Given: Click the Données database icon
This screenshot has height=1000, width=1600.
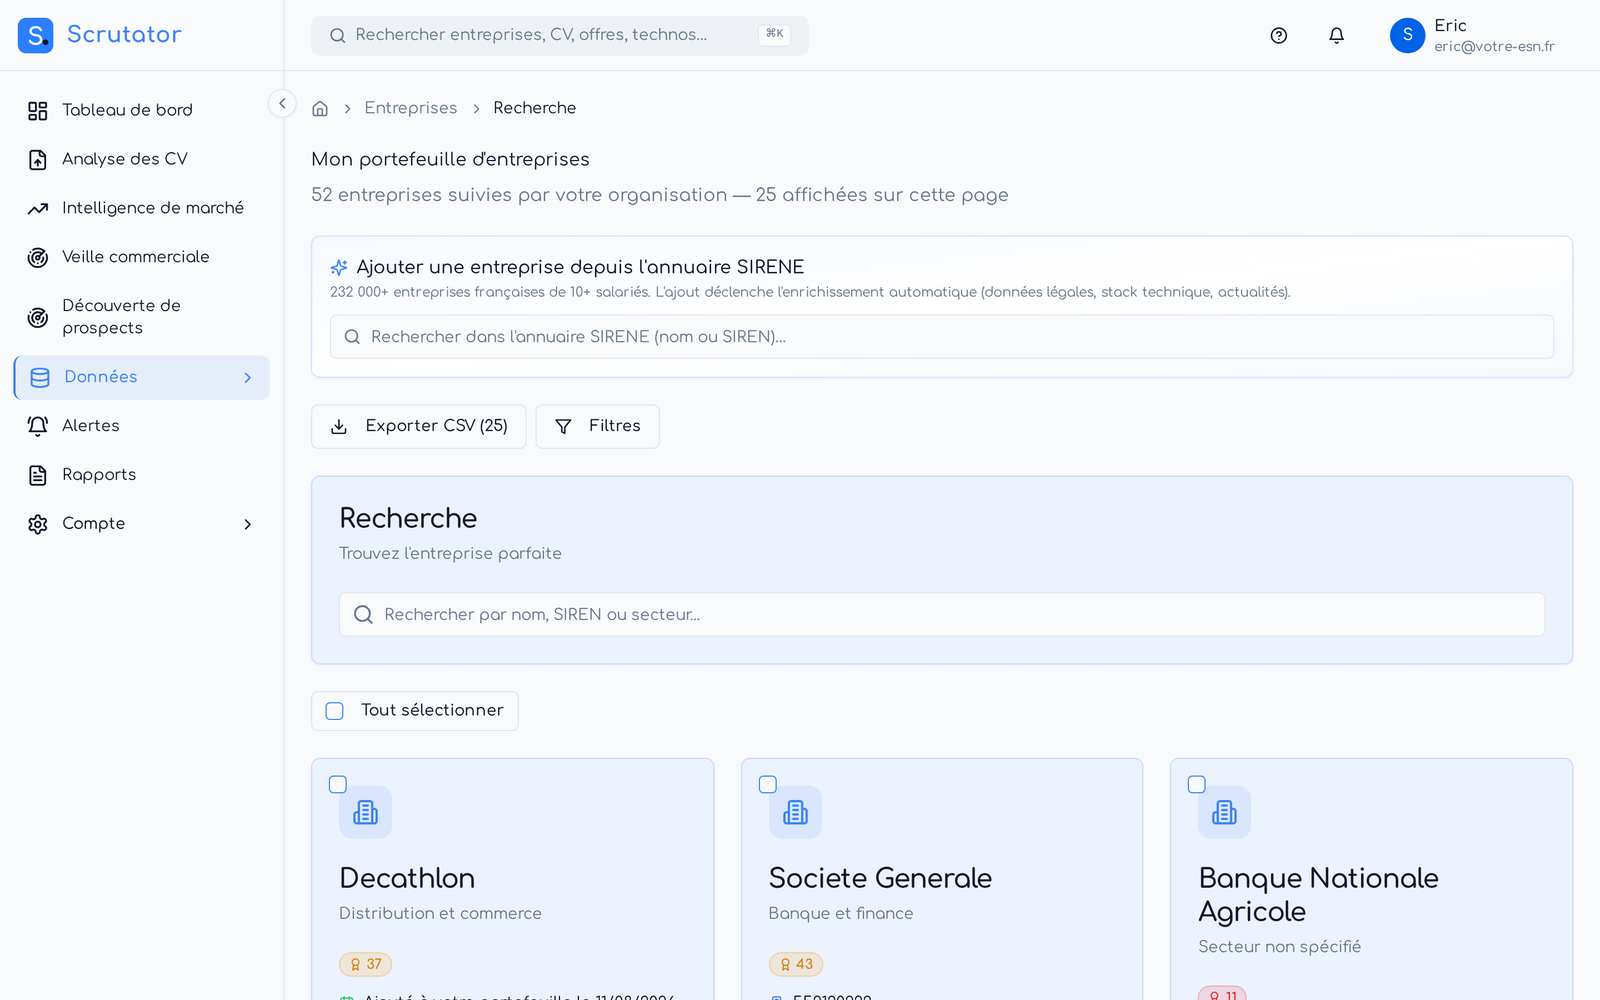Looking at the screenshot, I should [x=40, y=377].
